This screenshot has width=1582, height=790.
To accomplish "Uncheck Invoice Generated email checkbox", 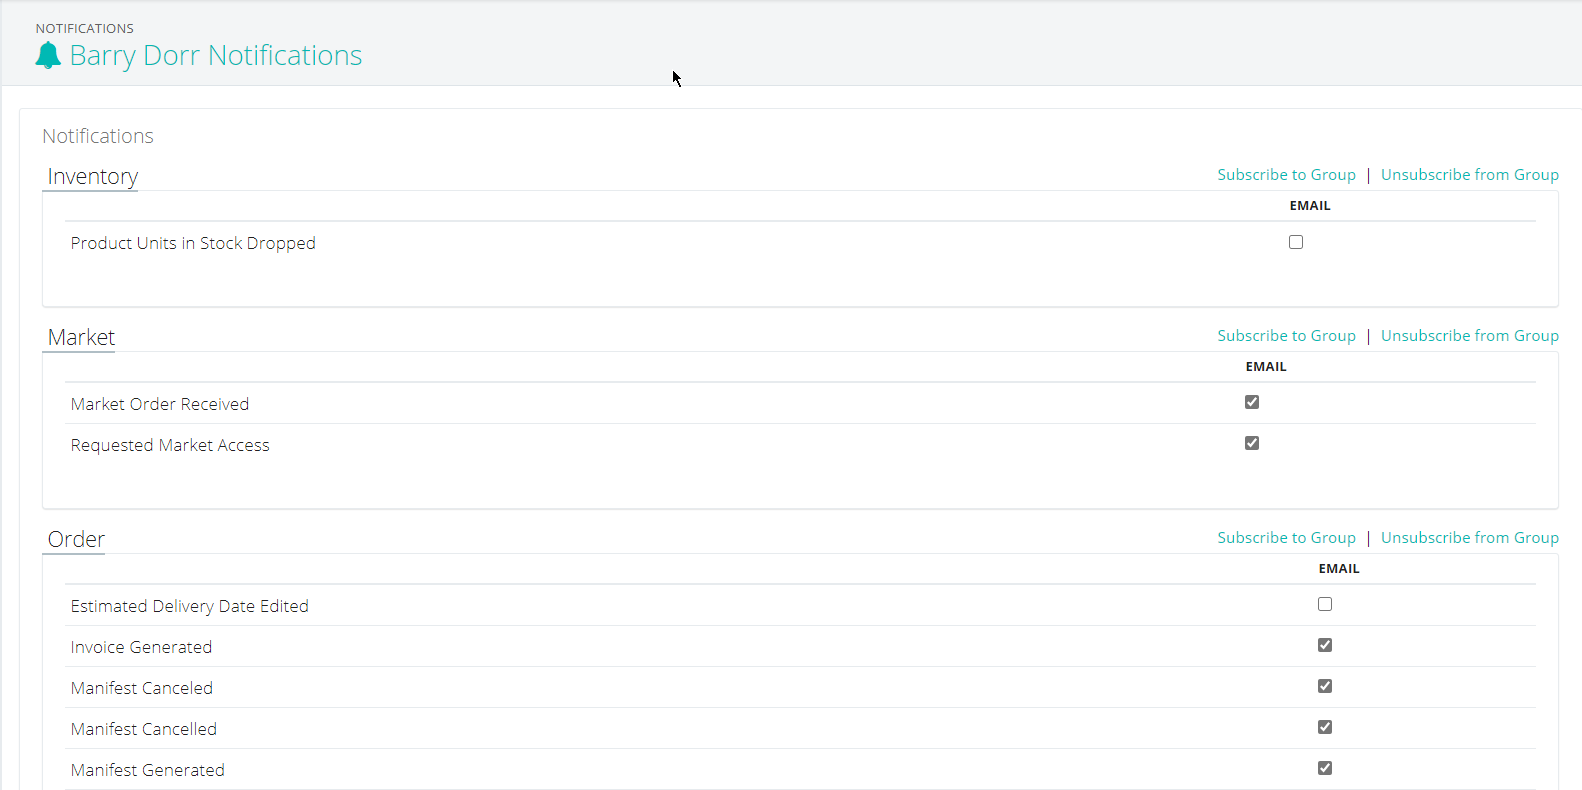I will (1325, 645).
